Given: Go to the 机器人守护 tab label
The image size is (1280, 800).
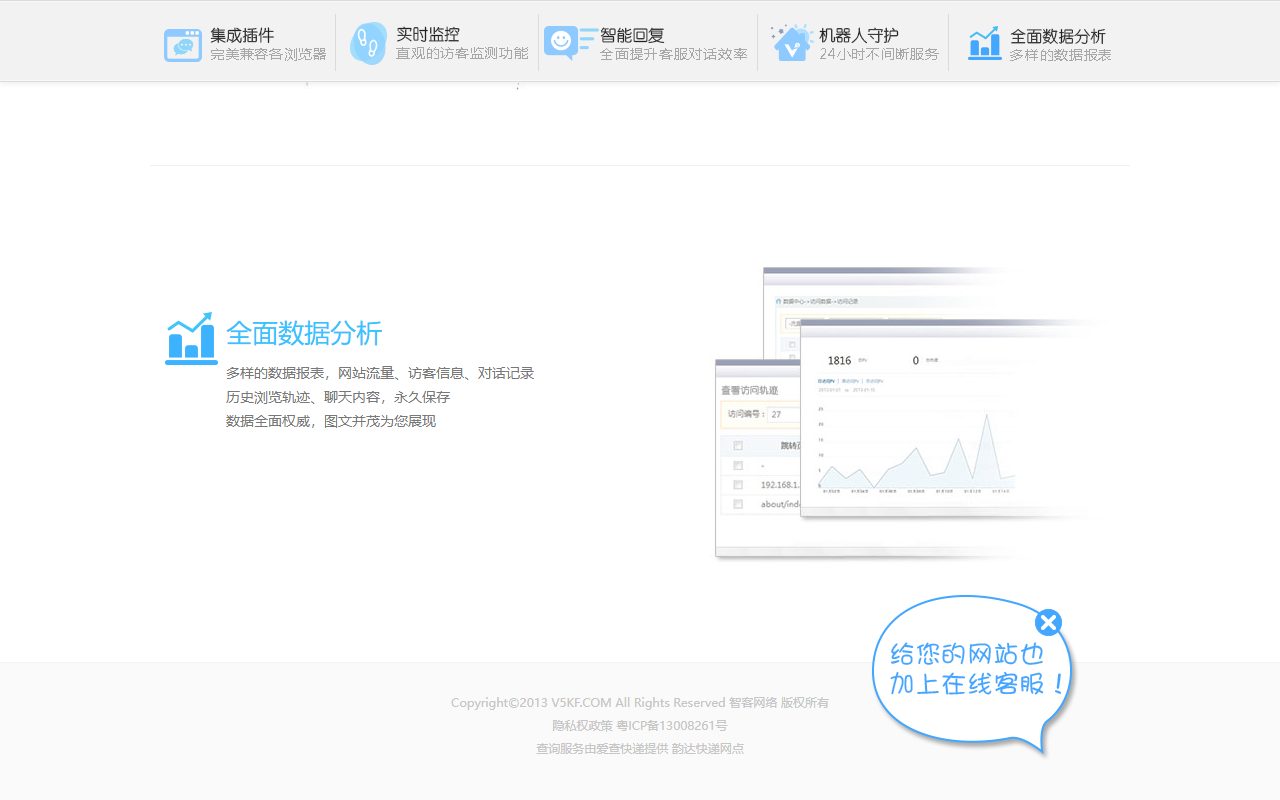Looking at the screenshot, I should coord(859,35).
